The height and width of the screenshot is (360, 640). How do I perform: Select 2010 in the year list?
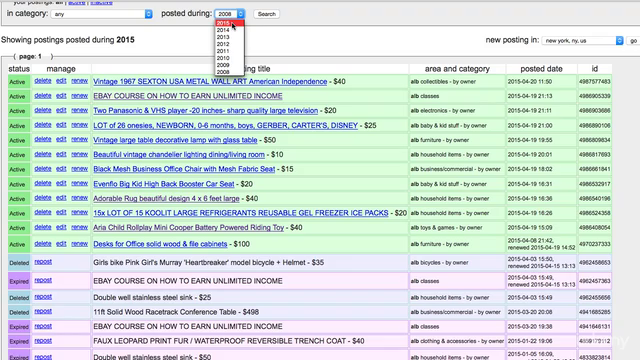point(230,58)
